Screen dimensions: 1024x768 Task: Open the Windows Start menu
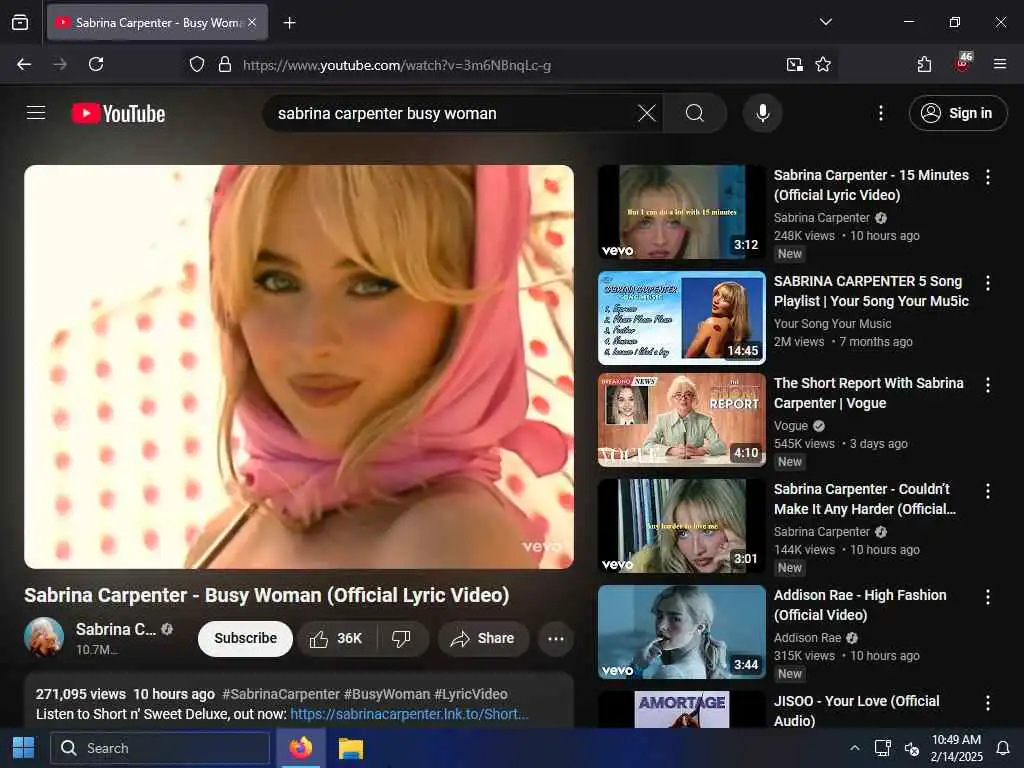tap(24, 748)
